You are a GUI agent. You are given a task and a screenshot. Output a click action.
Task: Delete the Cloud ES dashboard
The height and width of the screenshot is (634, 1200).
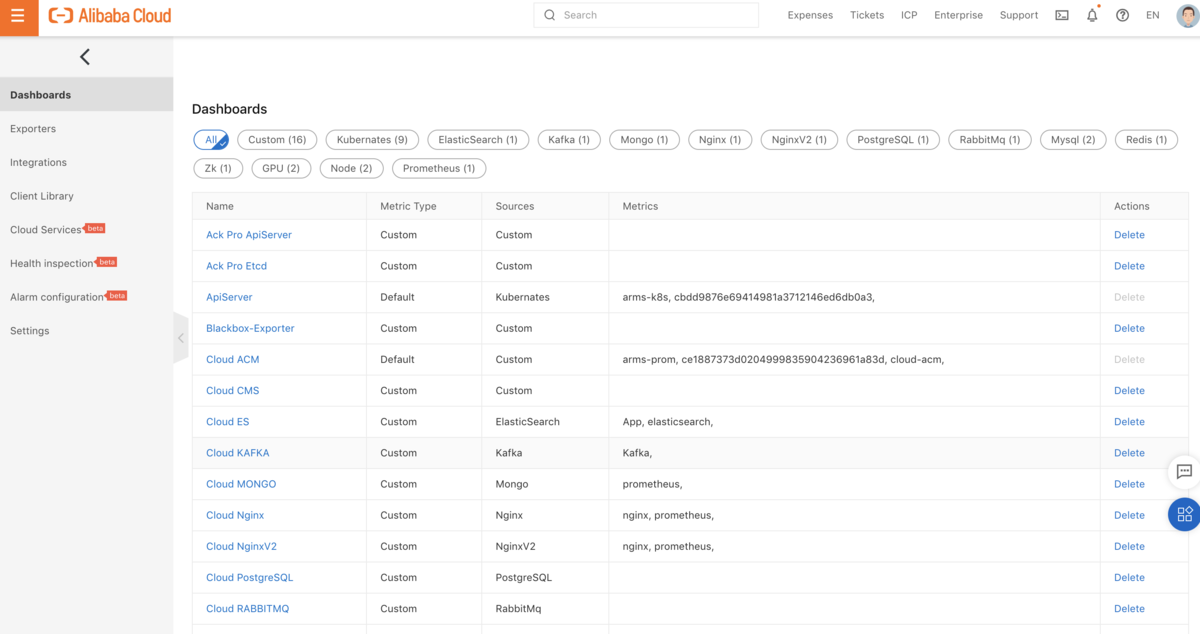[1129, 421]
